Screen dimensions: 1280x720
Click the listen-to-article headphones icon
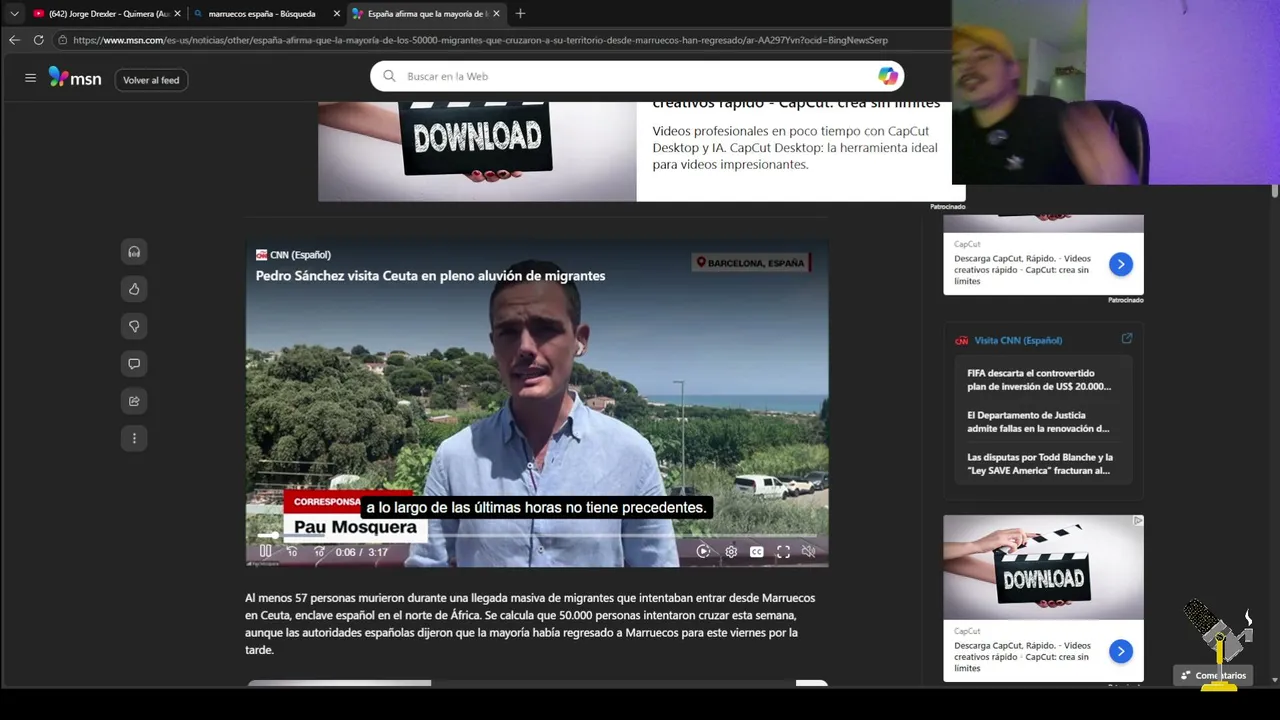[134, 252]
